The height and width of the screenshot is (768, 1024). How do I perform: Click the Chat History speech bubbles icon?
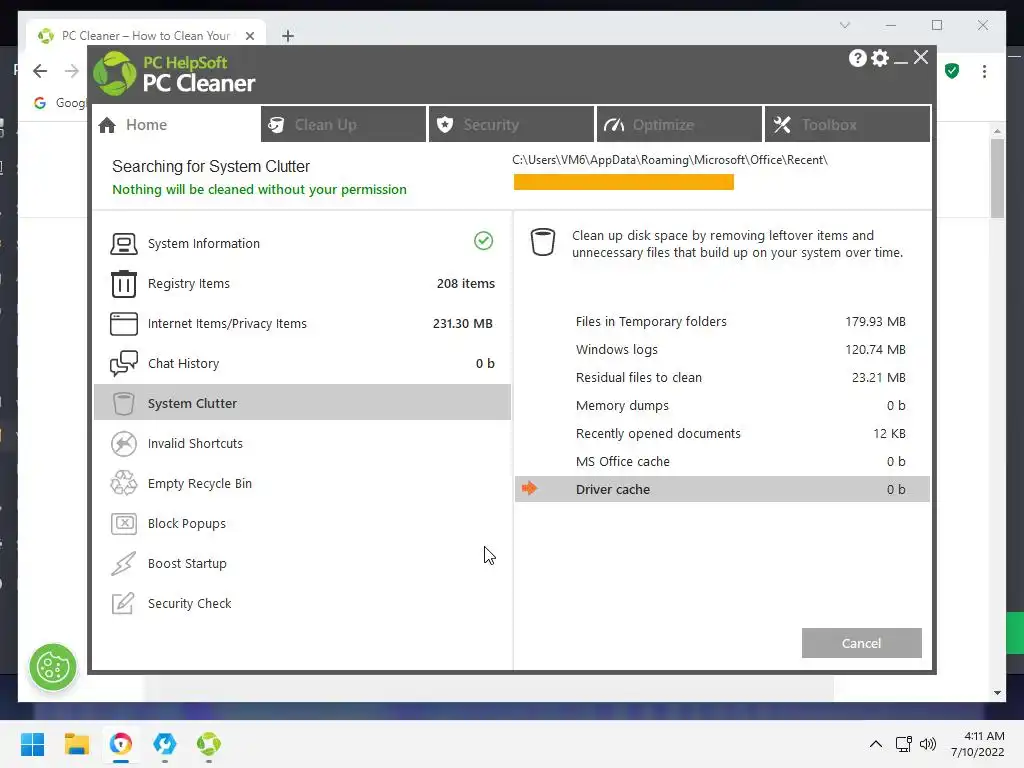tap(123, 363)
